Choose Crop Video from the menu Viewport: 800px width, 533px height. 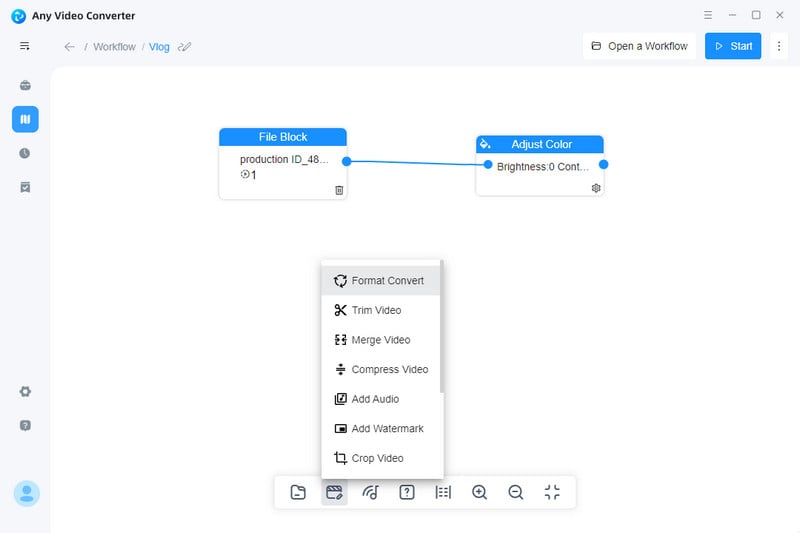(x=381, y=458)
